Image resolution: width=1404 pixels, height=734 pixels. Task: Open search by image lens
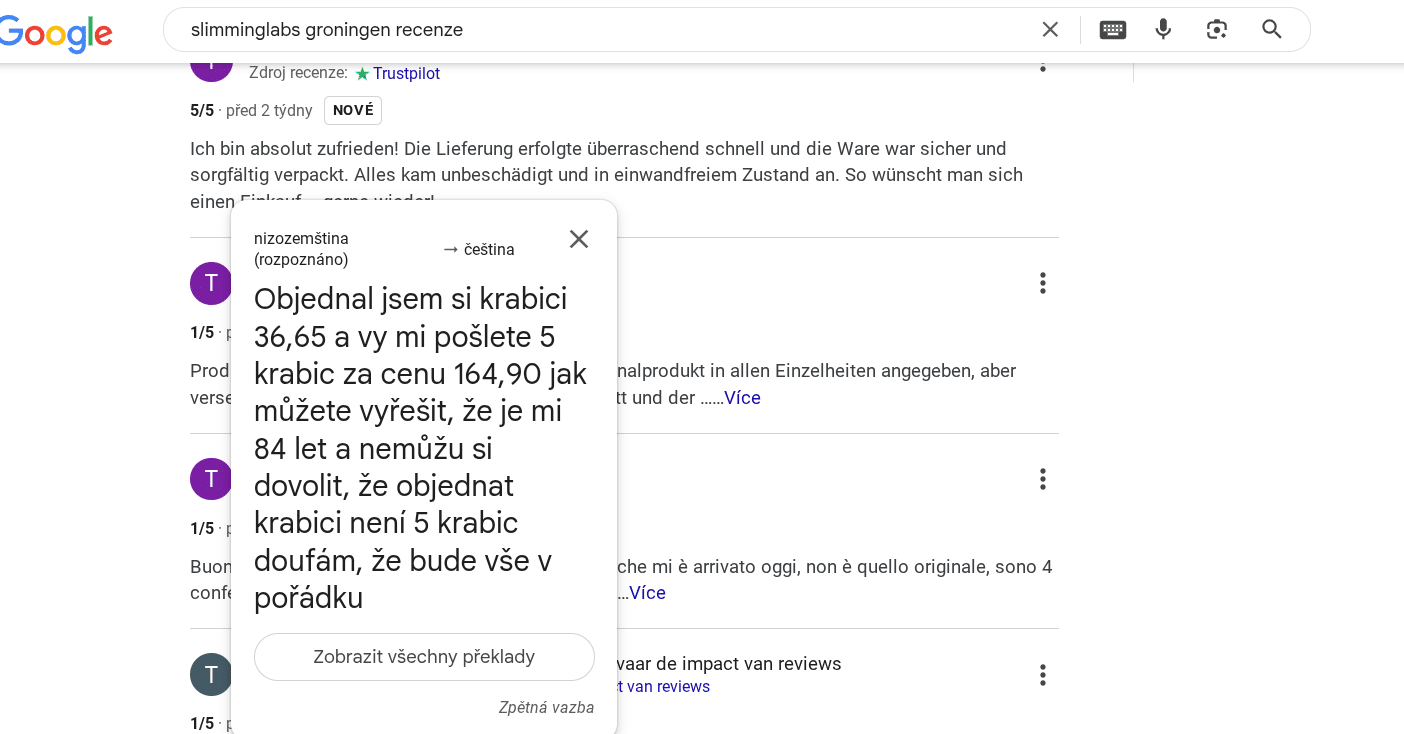[1217, 29]
